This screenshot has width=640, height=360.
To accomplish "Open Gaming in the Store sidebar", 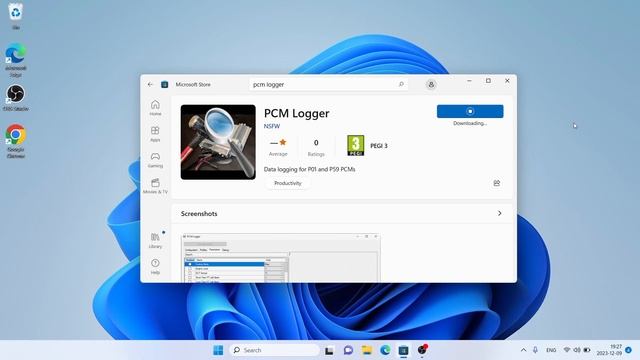I will [155, 160].
